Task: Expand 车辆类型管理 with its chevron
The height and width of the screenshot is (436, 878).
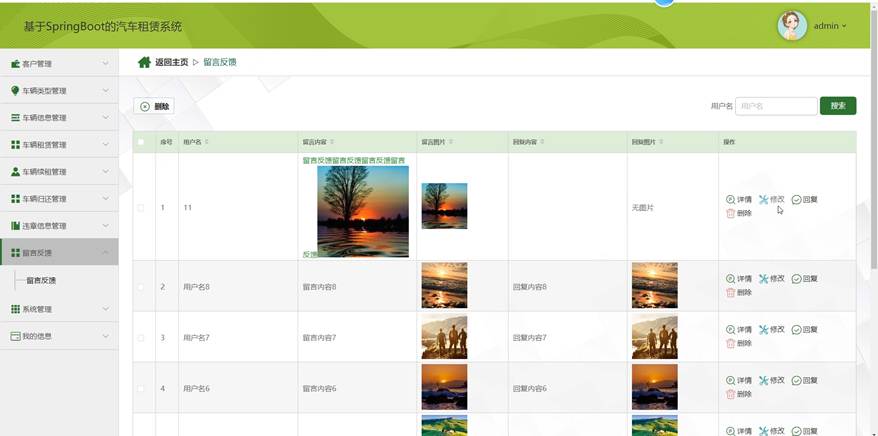Action: coord(105,91)
